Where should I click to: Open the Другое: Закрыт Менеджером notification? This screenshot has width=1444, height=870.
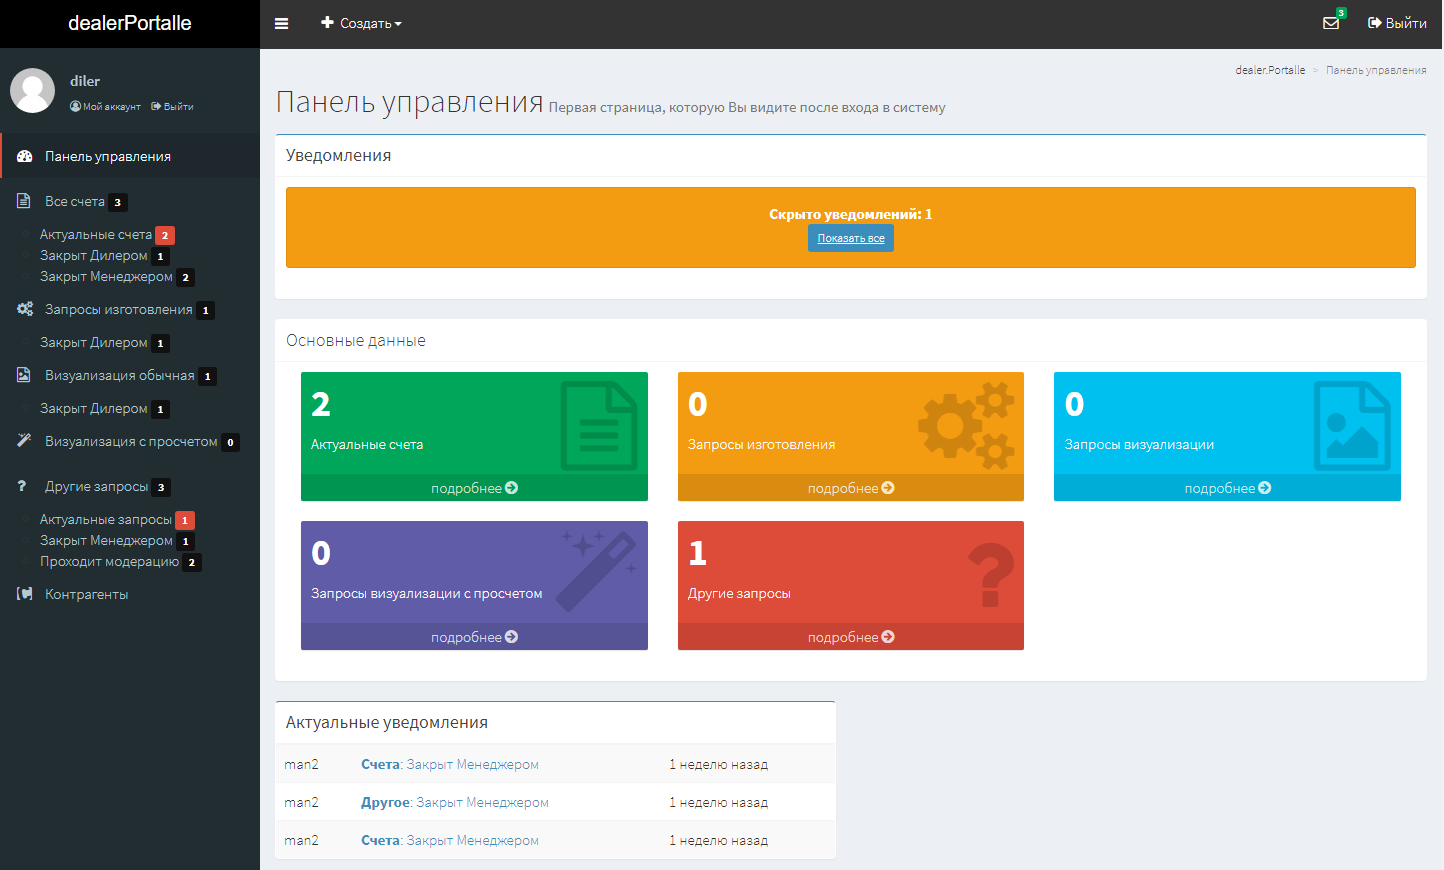pos(455,802)
